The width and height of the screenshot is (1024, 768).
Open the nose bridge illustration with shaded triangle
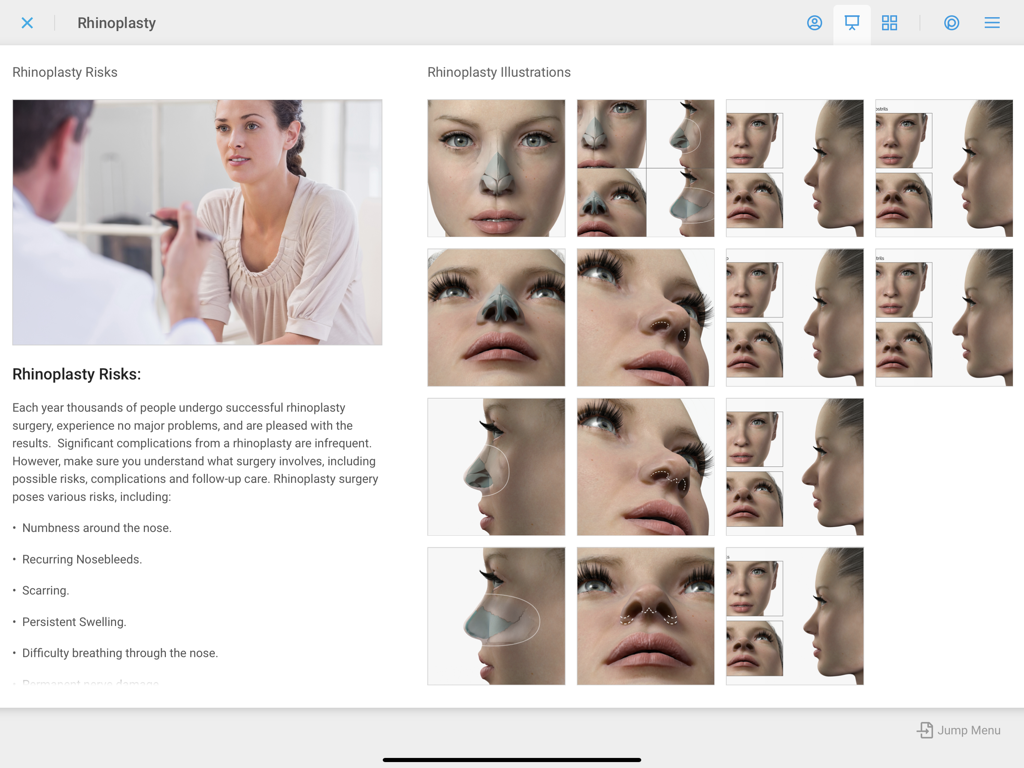tap(496, 317)
